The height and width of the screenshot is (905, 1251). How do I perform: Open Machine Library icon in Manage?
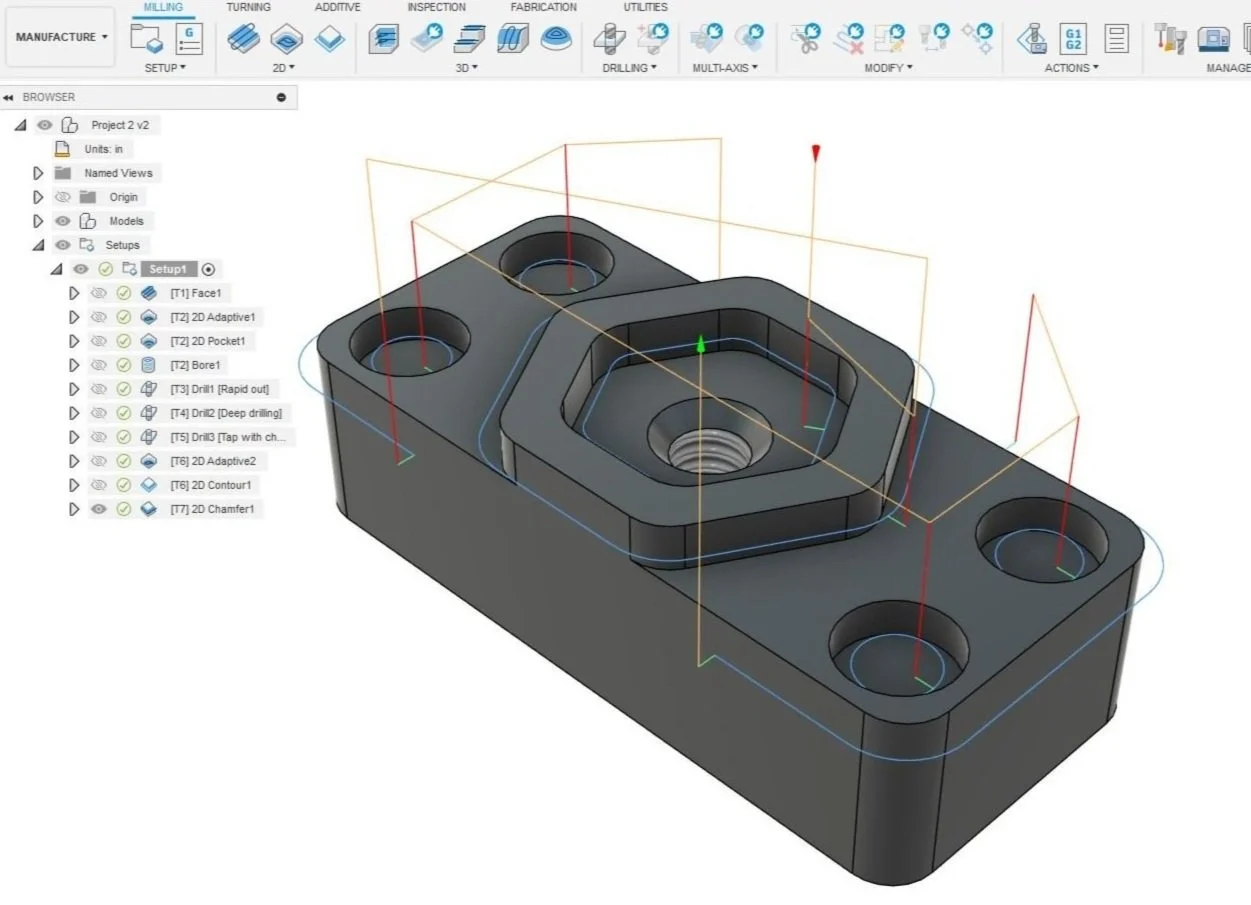(x=1214, y=39)
